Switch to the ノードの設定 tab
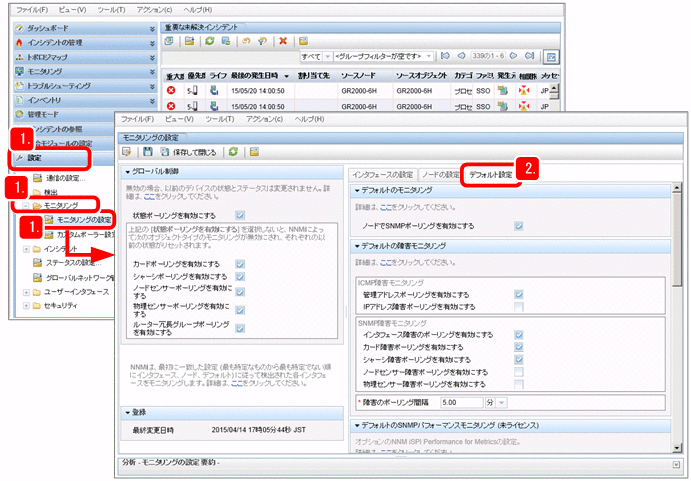Screen dimensions: 691x481 440,175
